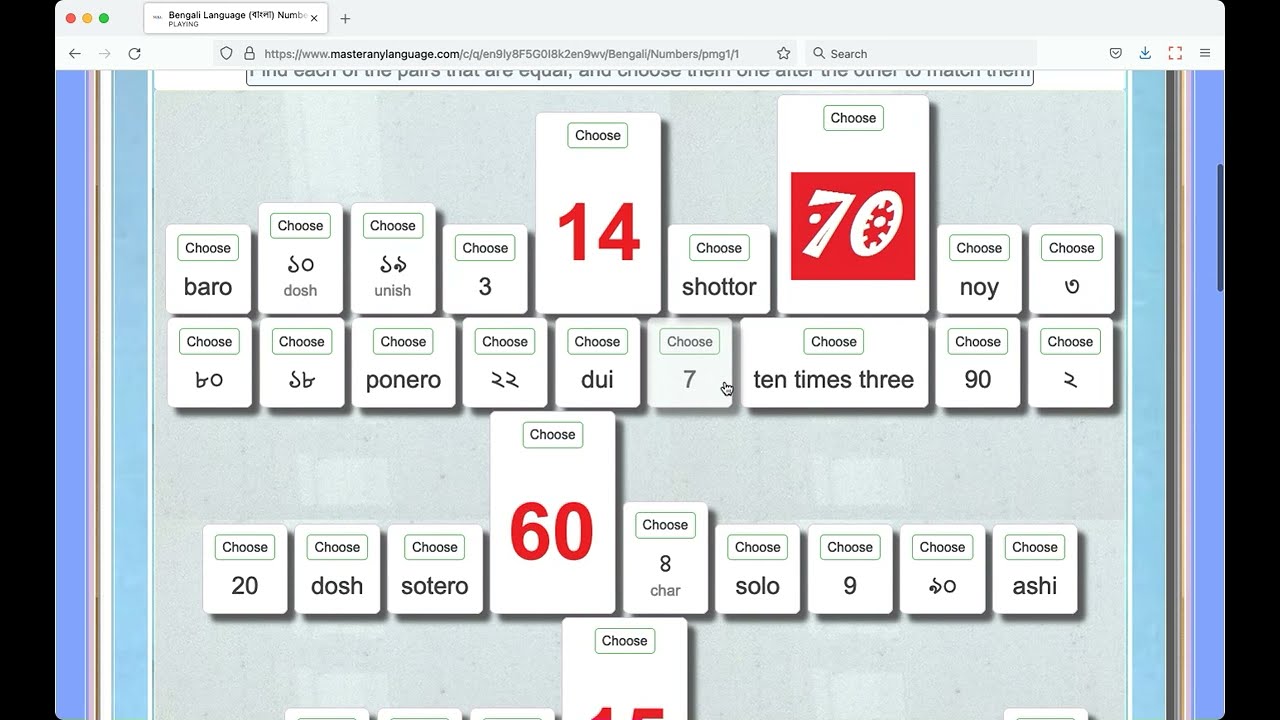The width and height of the screenshot is (1280, 720).
Task: Click the Search input box
Action: tap(920, 53)
